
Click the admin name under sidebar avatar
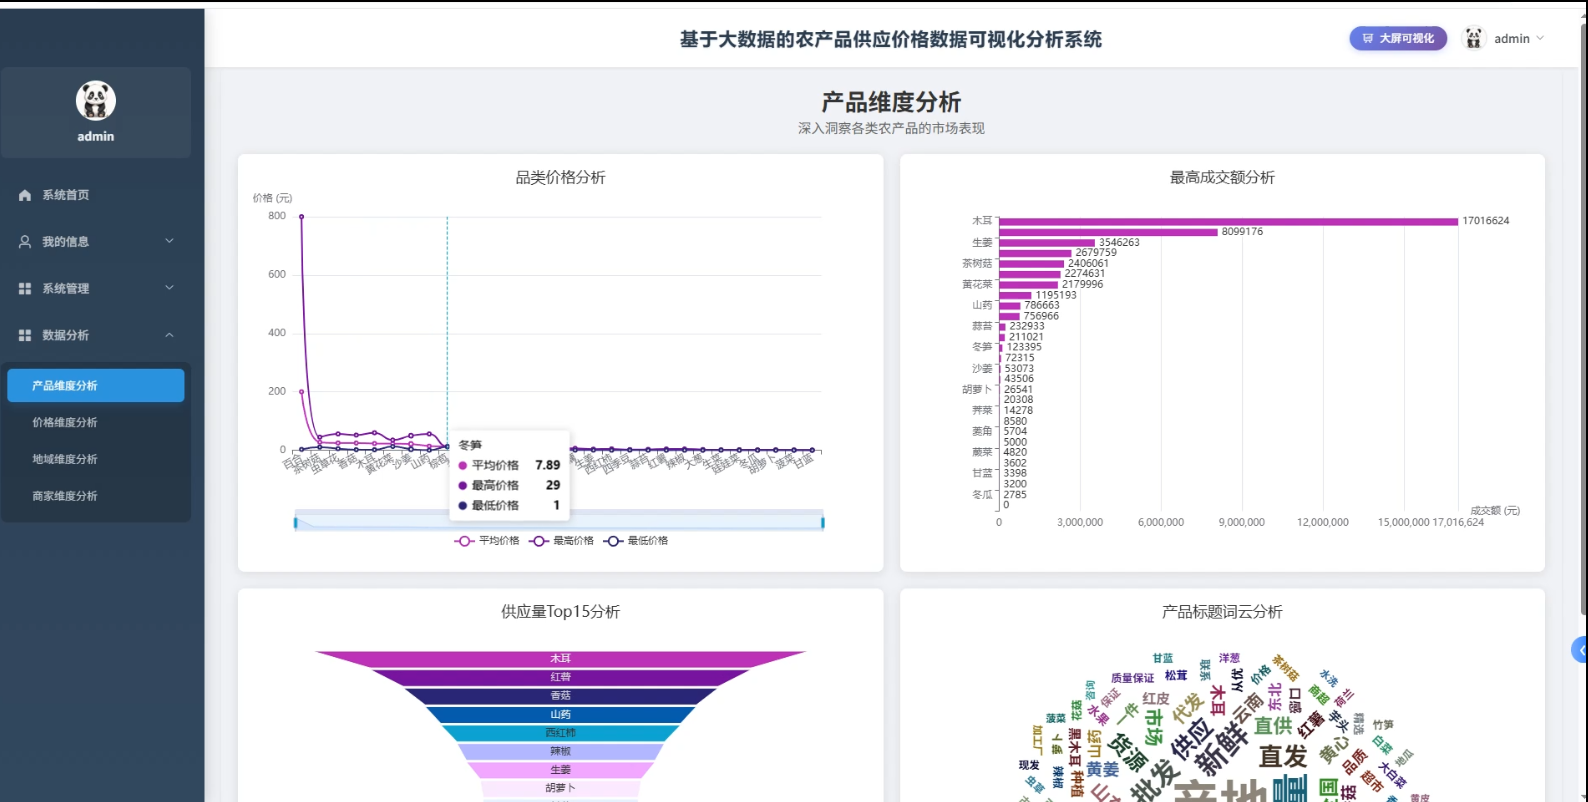(96, 137)
